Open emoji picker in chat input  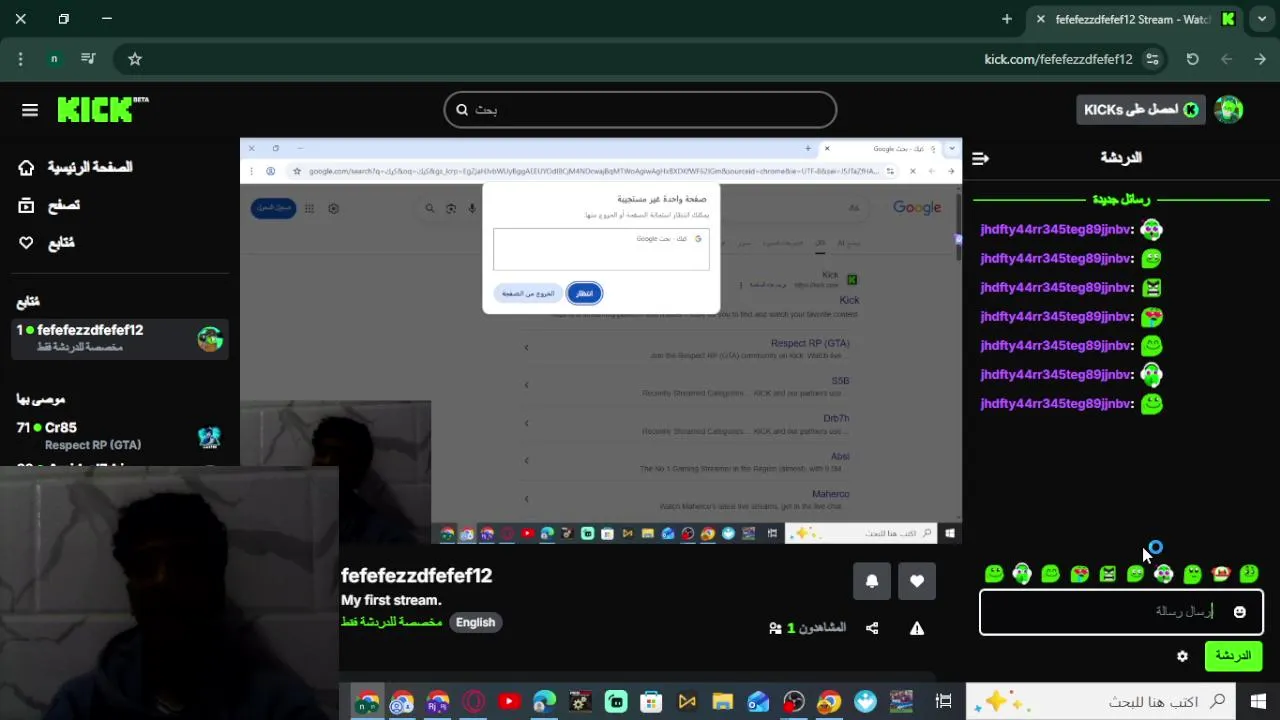point(1240,612)
